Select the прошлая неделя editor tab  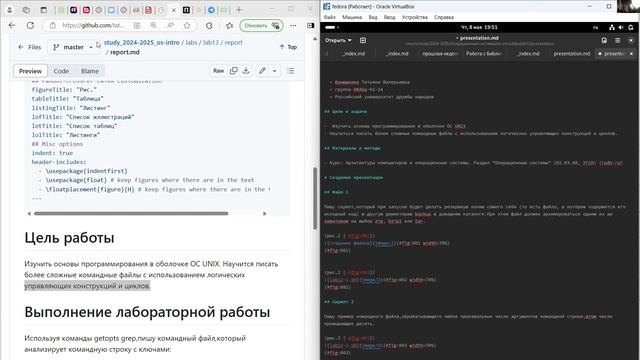440,53
